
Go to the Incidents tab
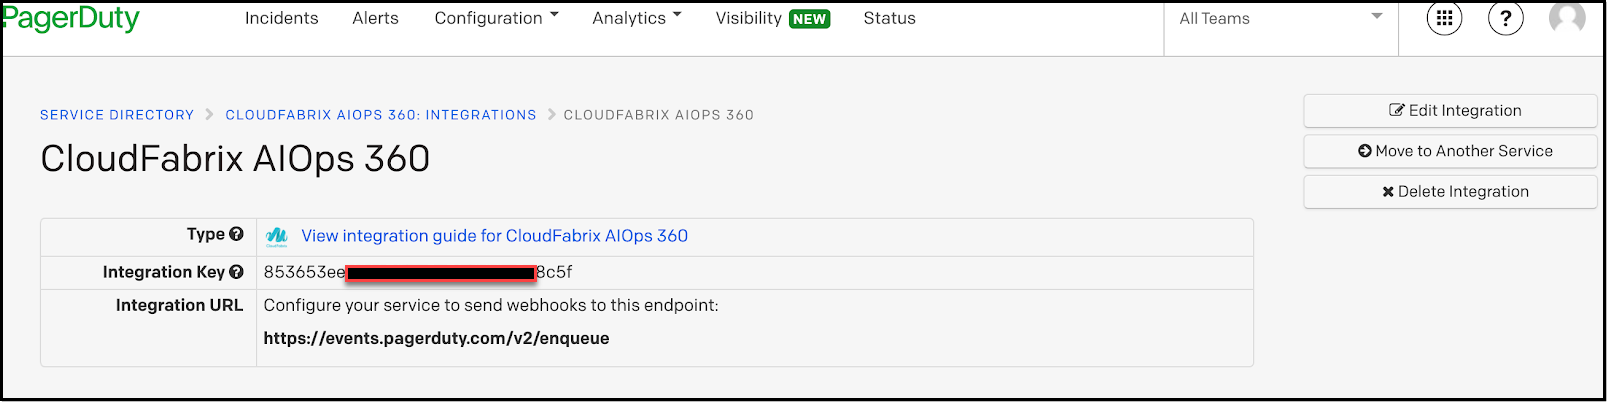(282, 18)
